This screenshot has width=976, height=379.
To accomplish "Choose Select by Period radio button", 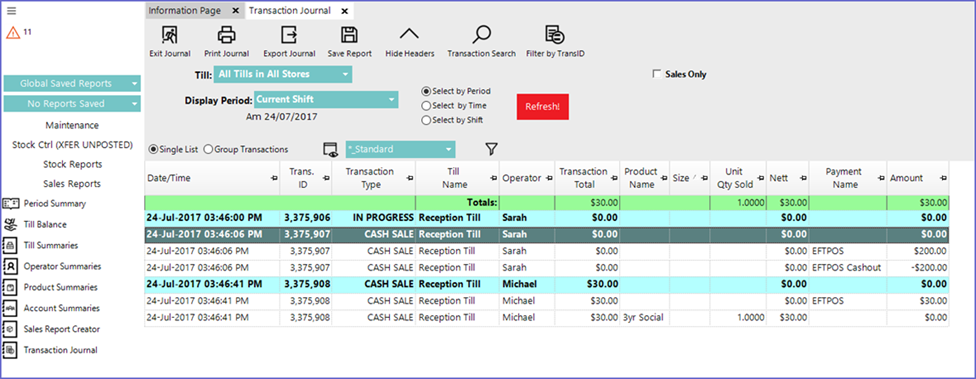I will point(426,91).
